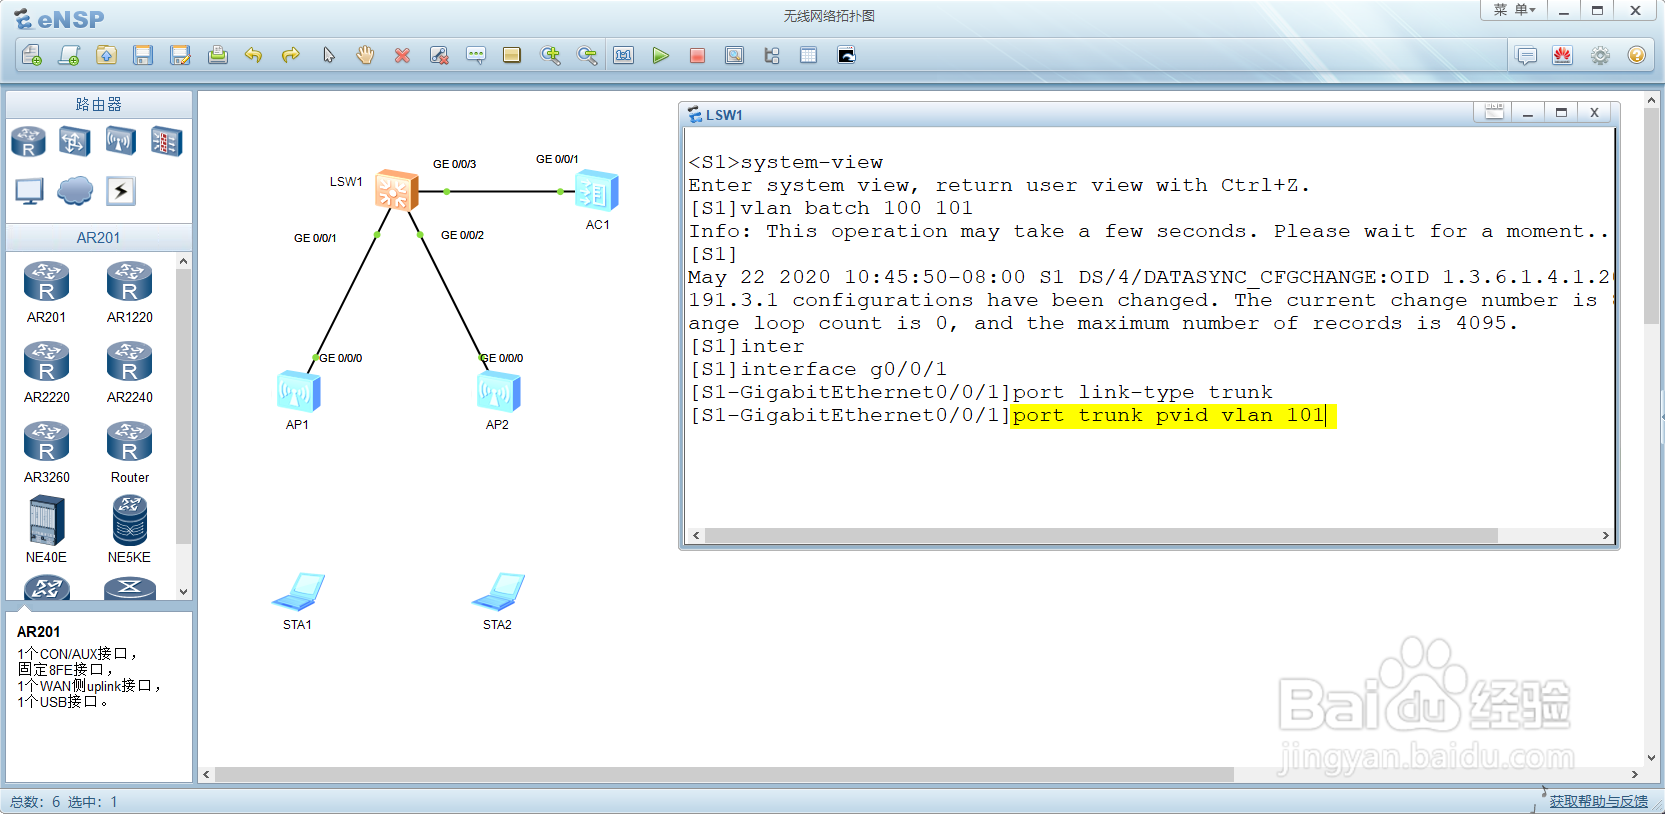Click the LSW1 terminal horizontal scrollbar

(x=1101, y=535)
